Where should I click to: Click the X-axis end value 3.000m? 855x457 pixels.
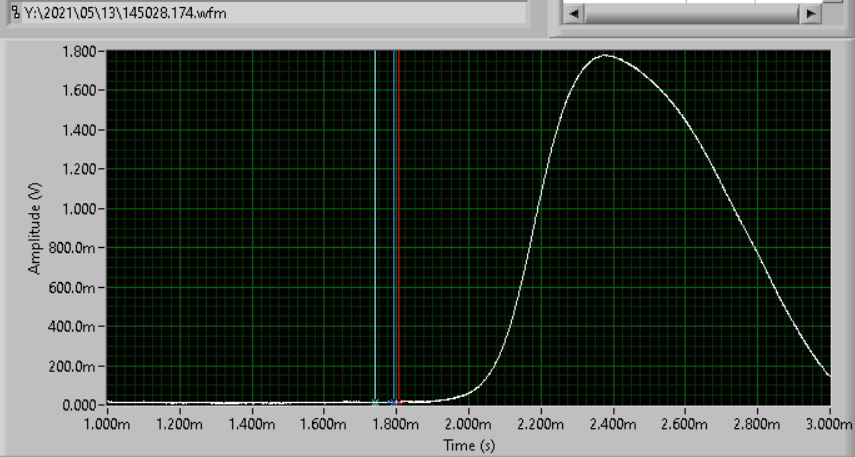[830, 424]
